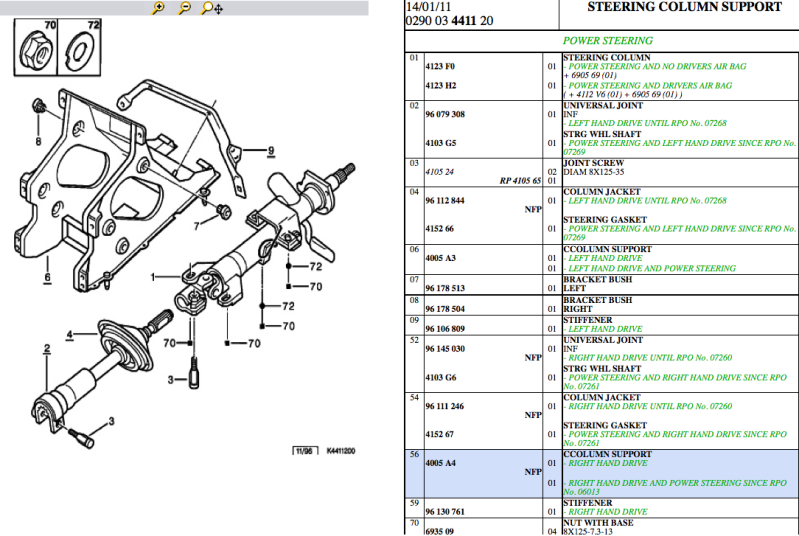Click callout number 4 in the diagram
Screen dimensions: 799x536
[70, 335]
